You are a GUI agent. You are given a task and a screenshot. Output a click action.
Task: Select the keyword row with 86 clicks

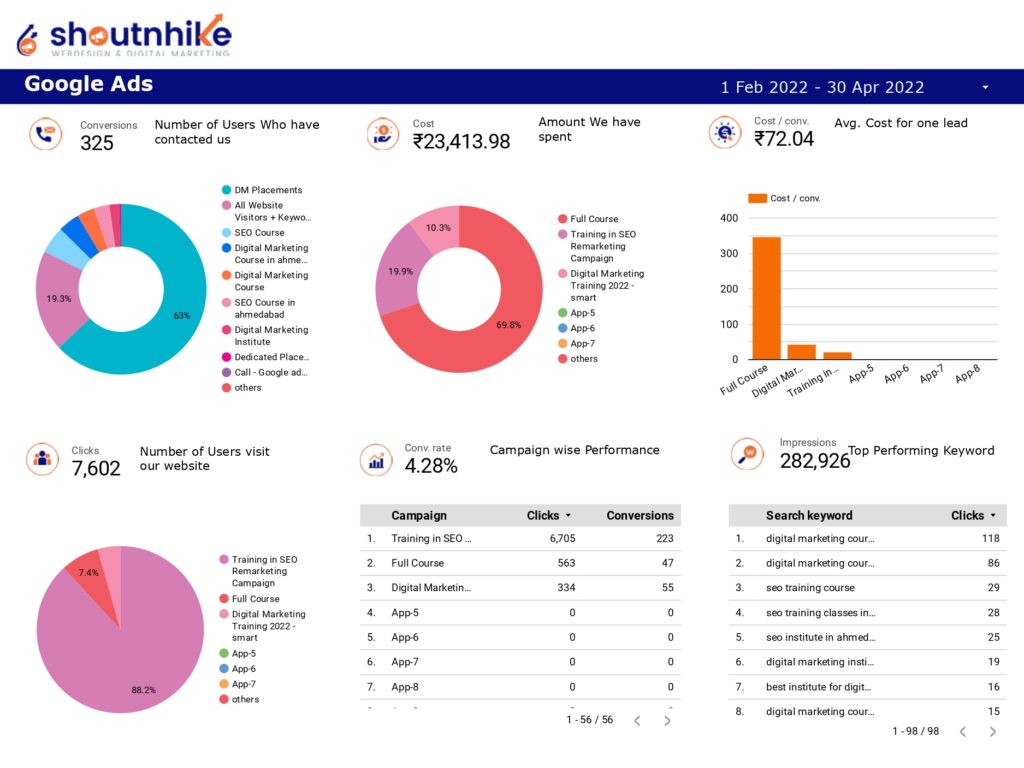click(x=867, y=563)
